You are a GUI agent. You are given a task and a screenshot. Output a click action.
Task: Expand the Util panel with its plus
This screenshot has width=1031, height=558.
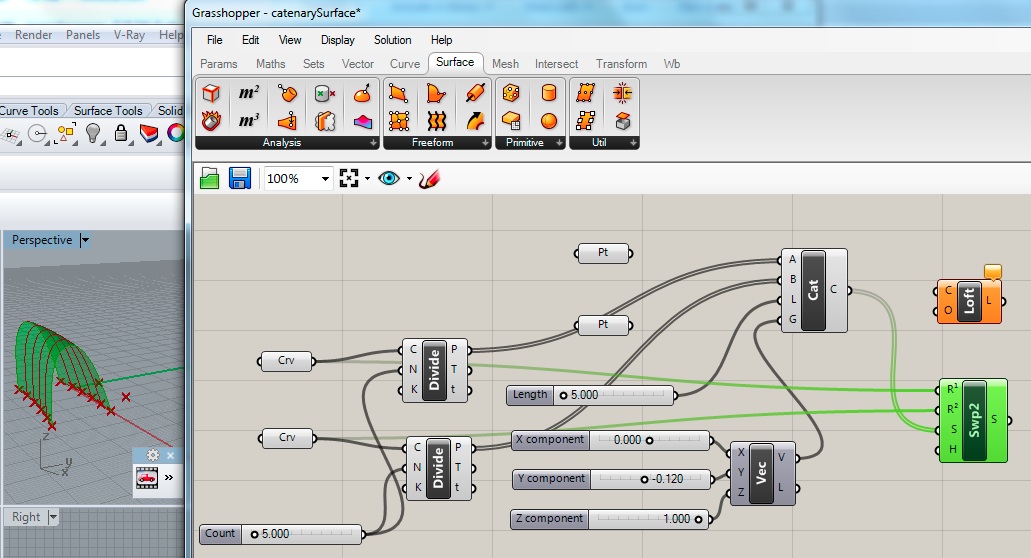point(633,143)
